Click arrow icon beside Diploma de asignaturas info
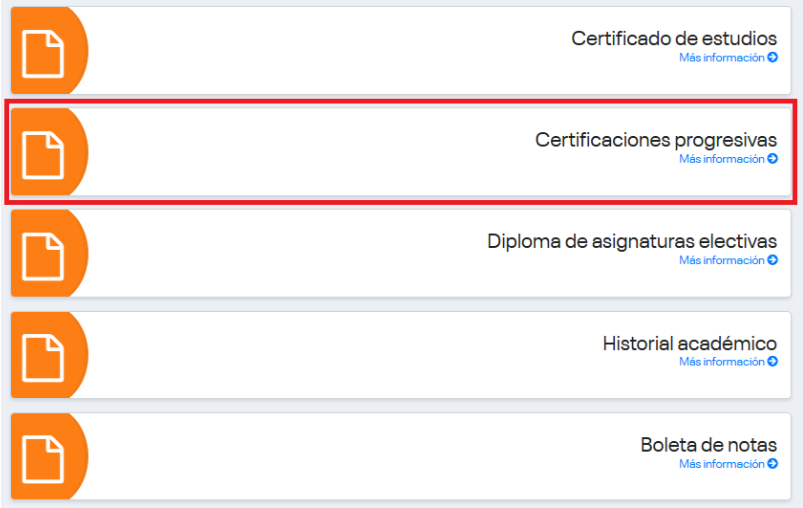Screen dimensions: 803x508 pyautogui.click(x=773, y=261)
